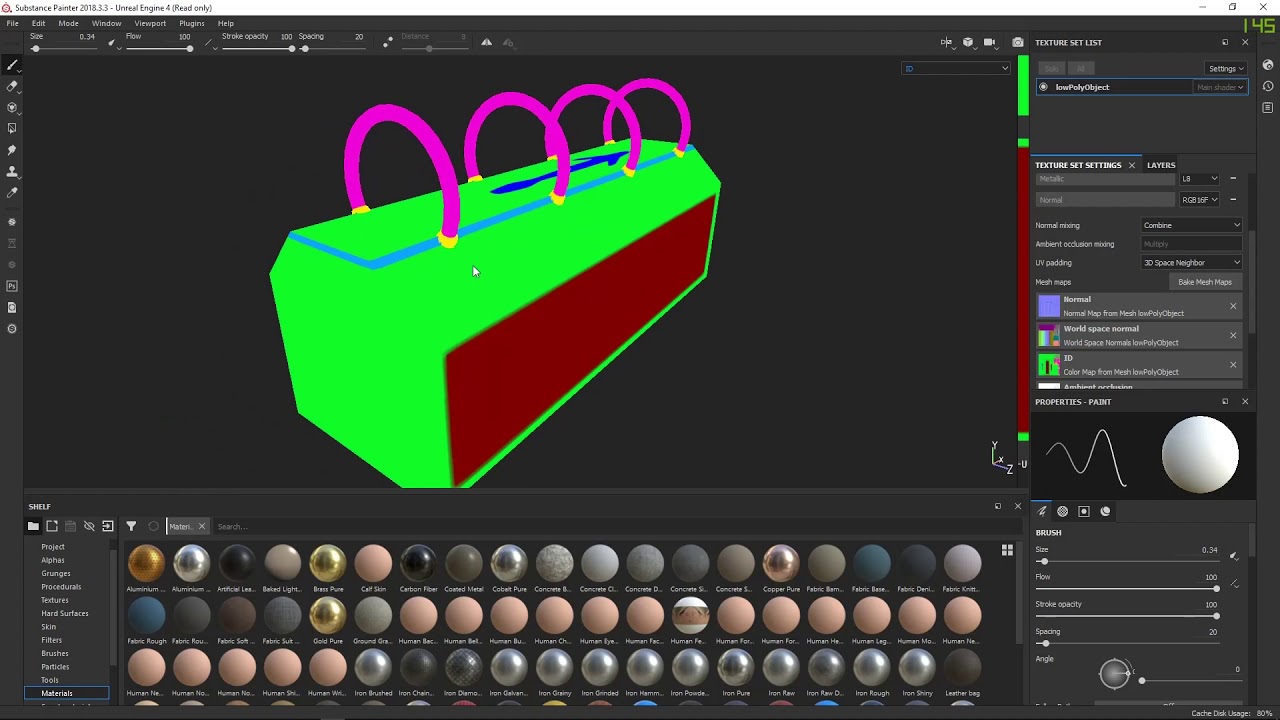Open the File menu
Viewport: 1280px width, 720px height.
pos(12,23)
